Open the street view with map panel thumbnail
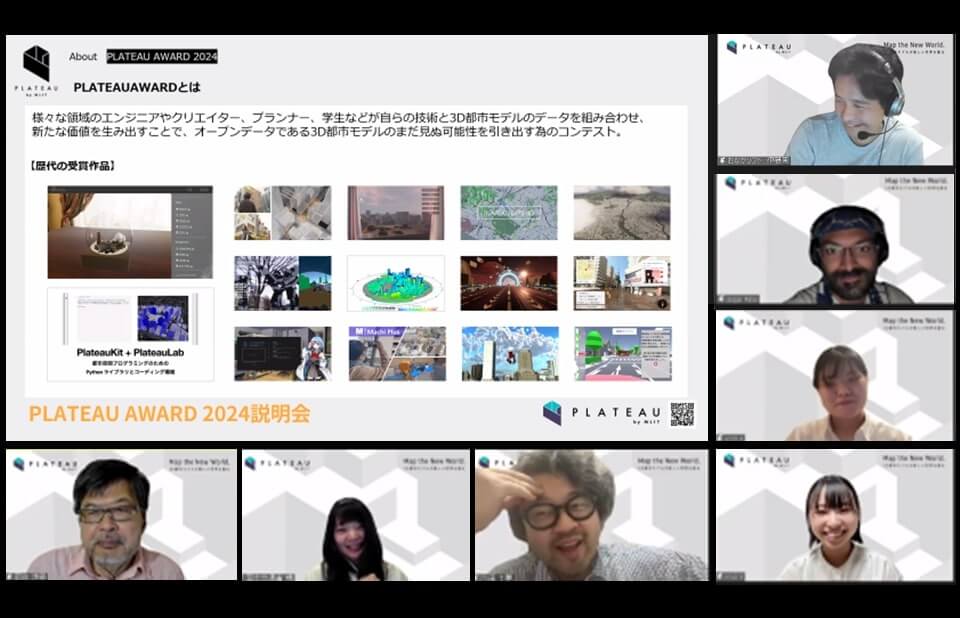 point(622,283)
